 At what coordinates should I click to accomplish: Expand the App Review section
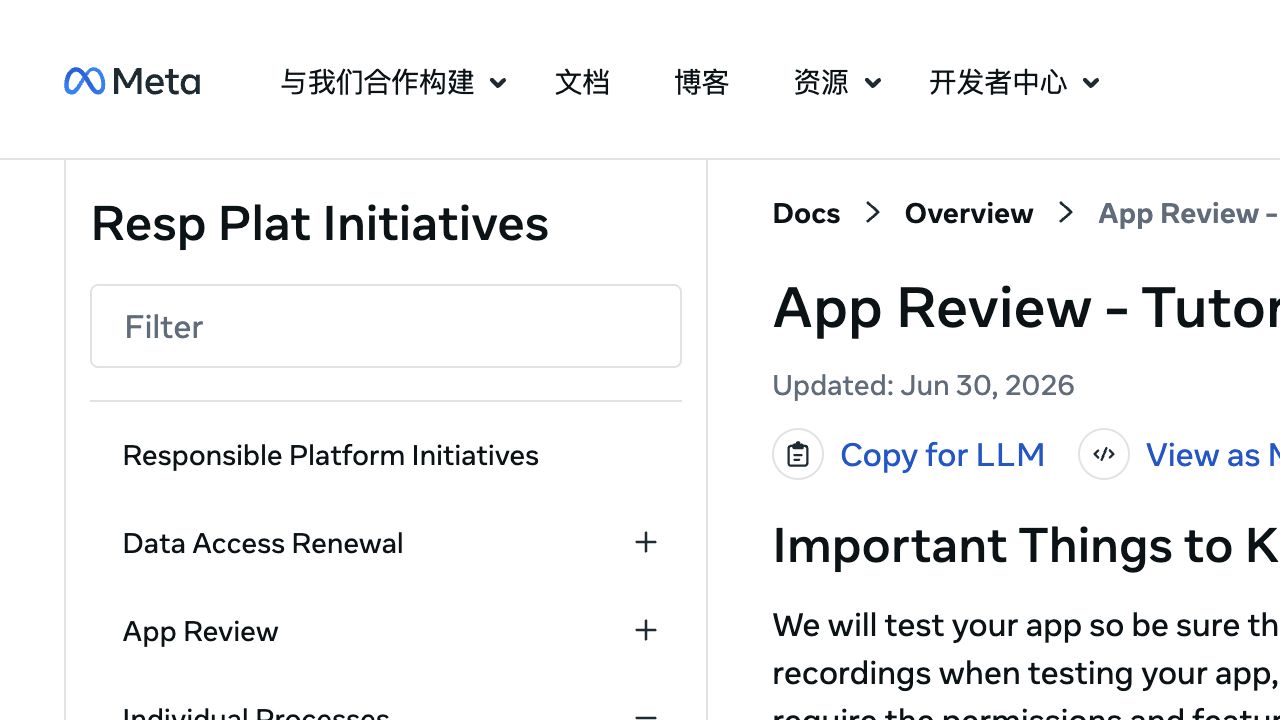(x=646, y=630)
